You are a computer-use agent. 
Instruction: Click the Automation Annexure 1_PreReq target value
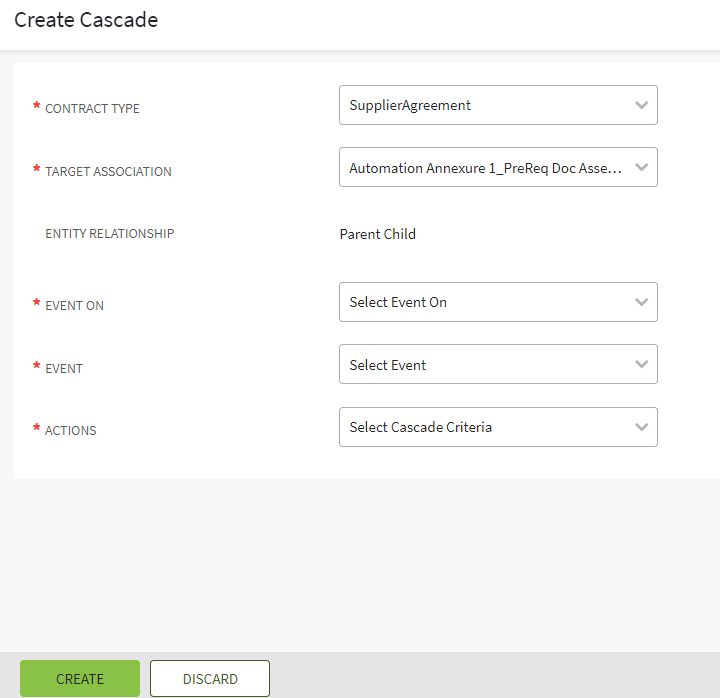(x=485, y=168)
